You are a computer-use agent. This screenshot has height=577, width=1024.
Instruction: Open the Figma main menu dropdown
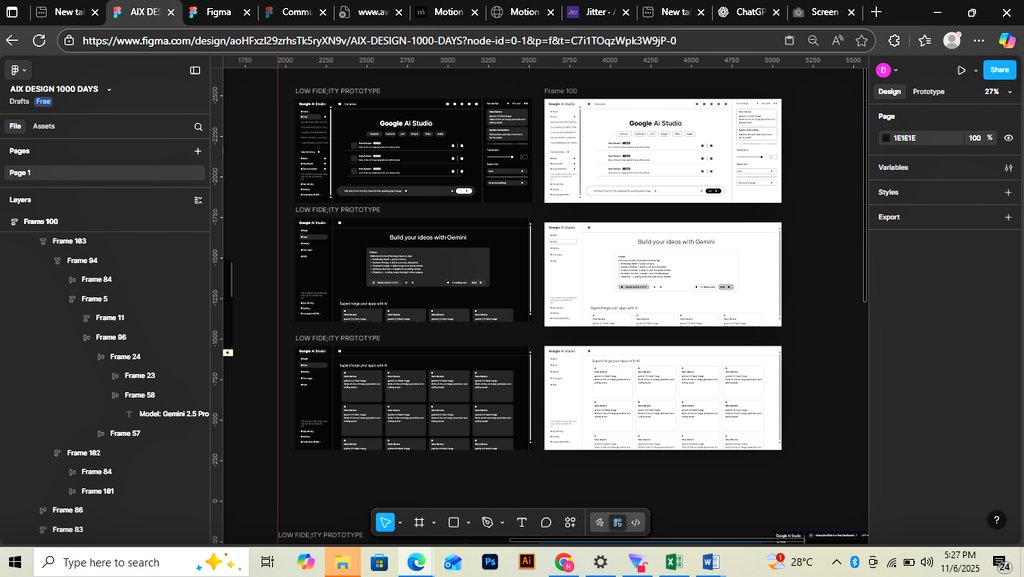pos(18,70)
